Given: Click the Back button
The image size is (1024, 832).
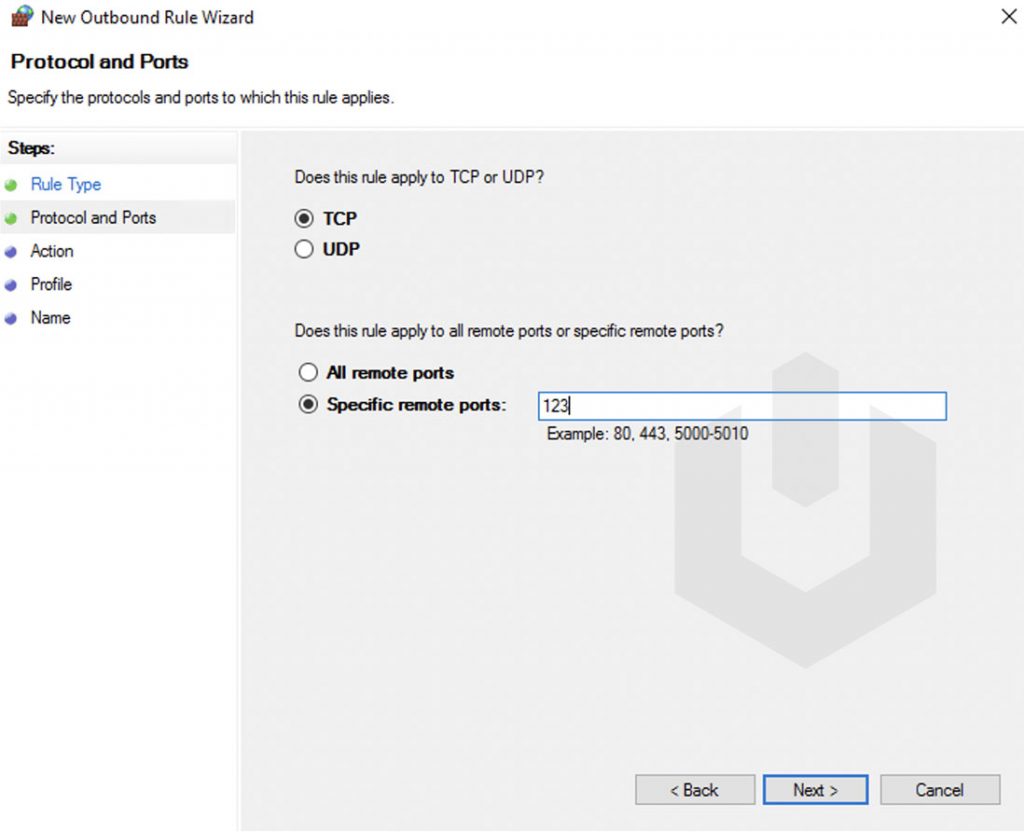Looking at the screenshot, I should (x=694, y=789).
